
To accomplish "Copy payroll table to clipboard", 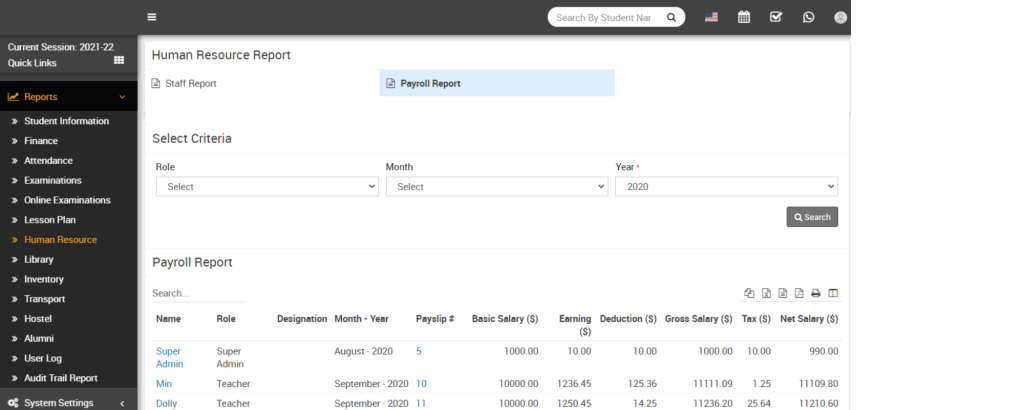I will [749, 294].
